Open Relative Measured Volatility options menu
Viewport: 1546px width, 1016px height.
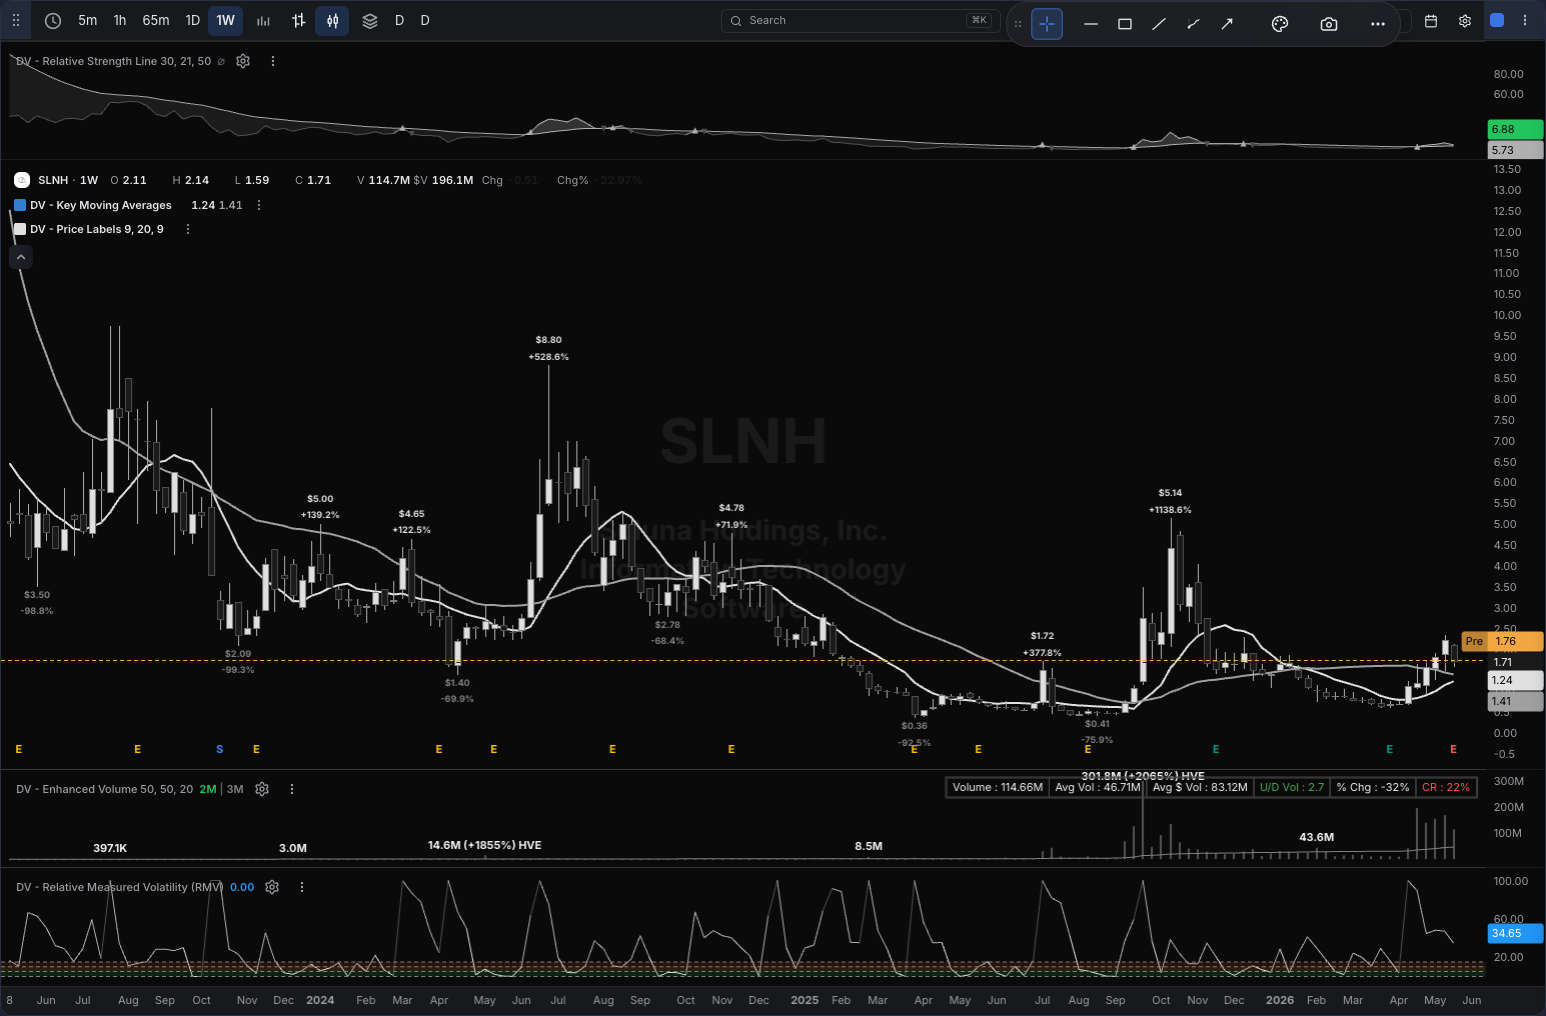point(302,887)
